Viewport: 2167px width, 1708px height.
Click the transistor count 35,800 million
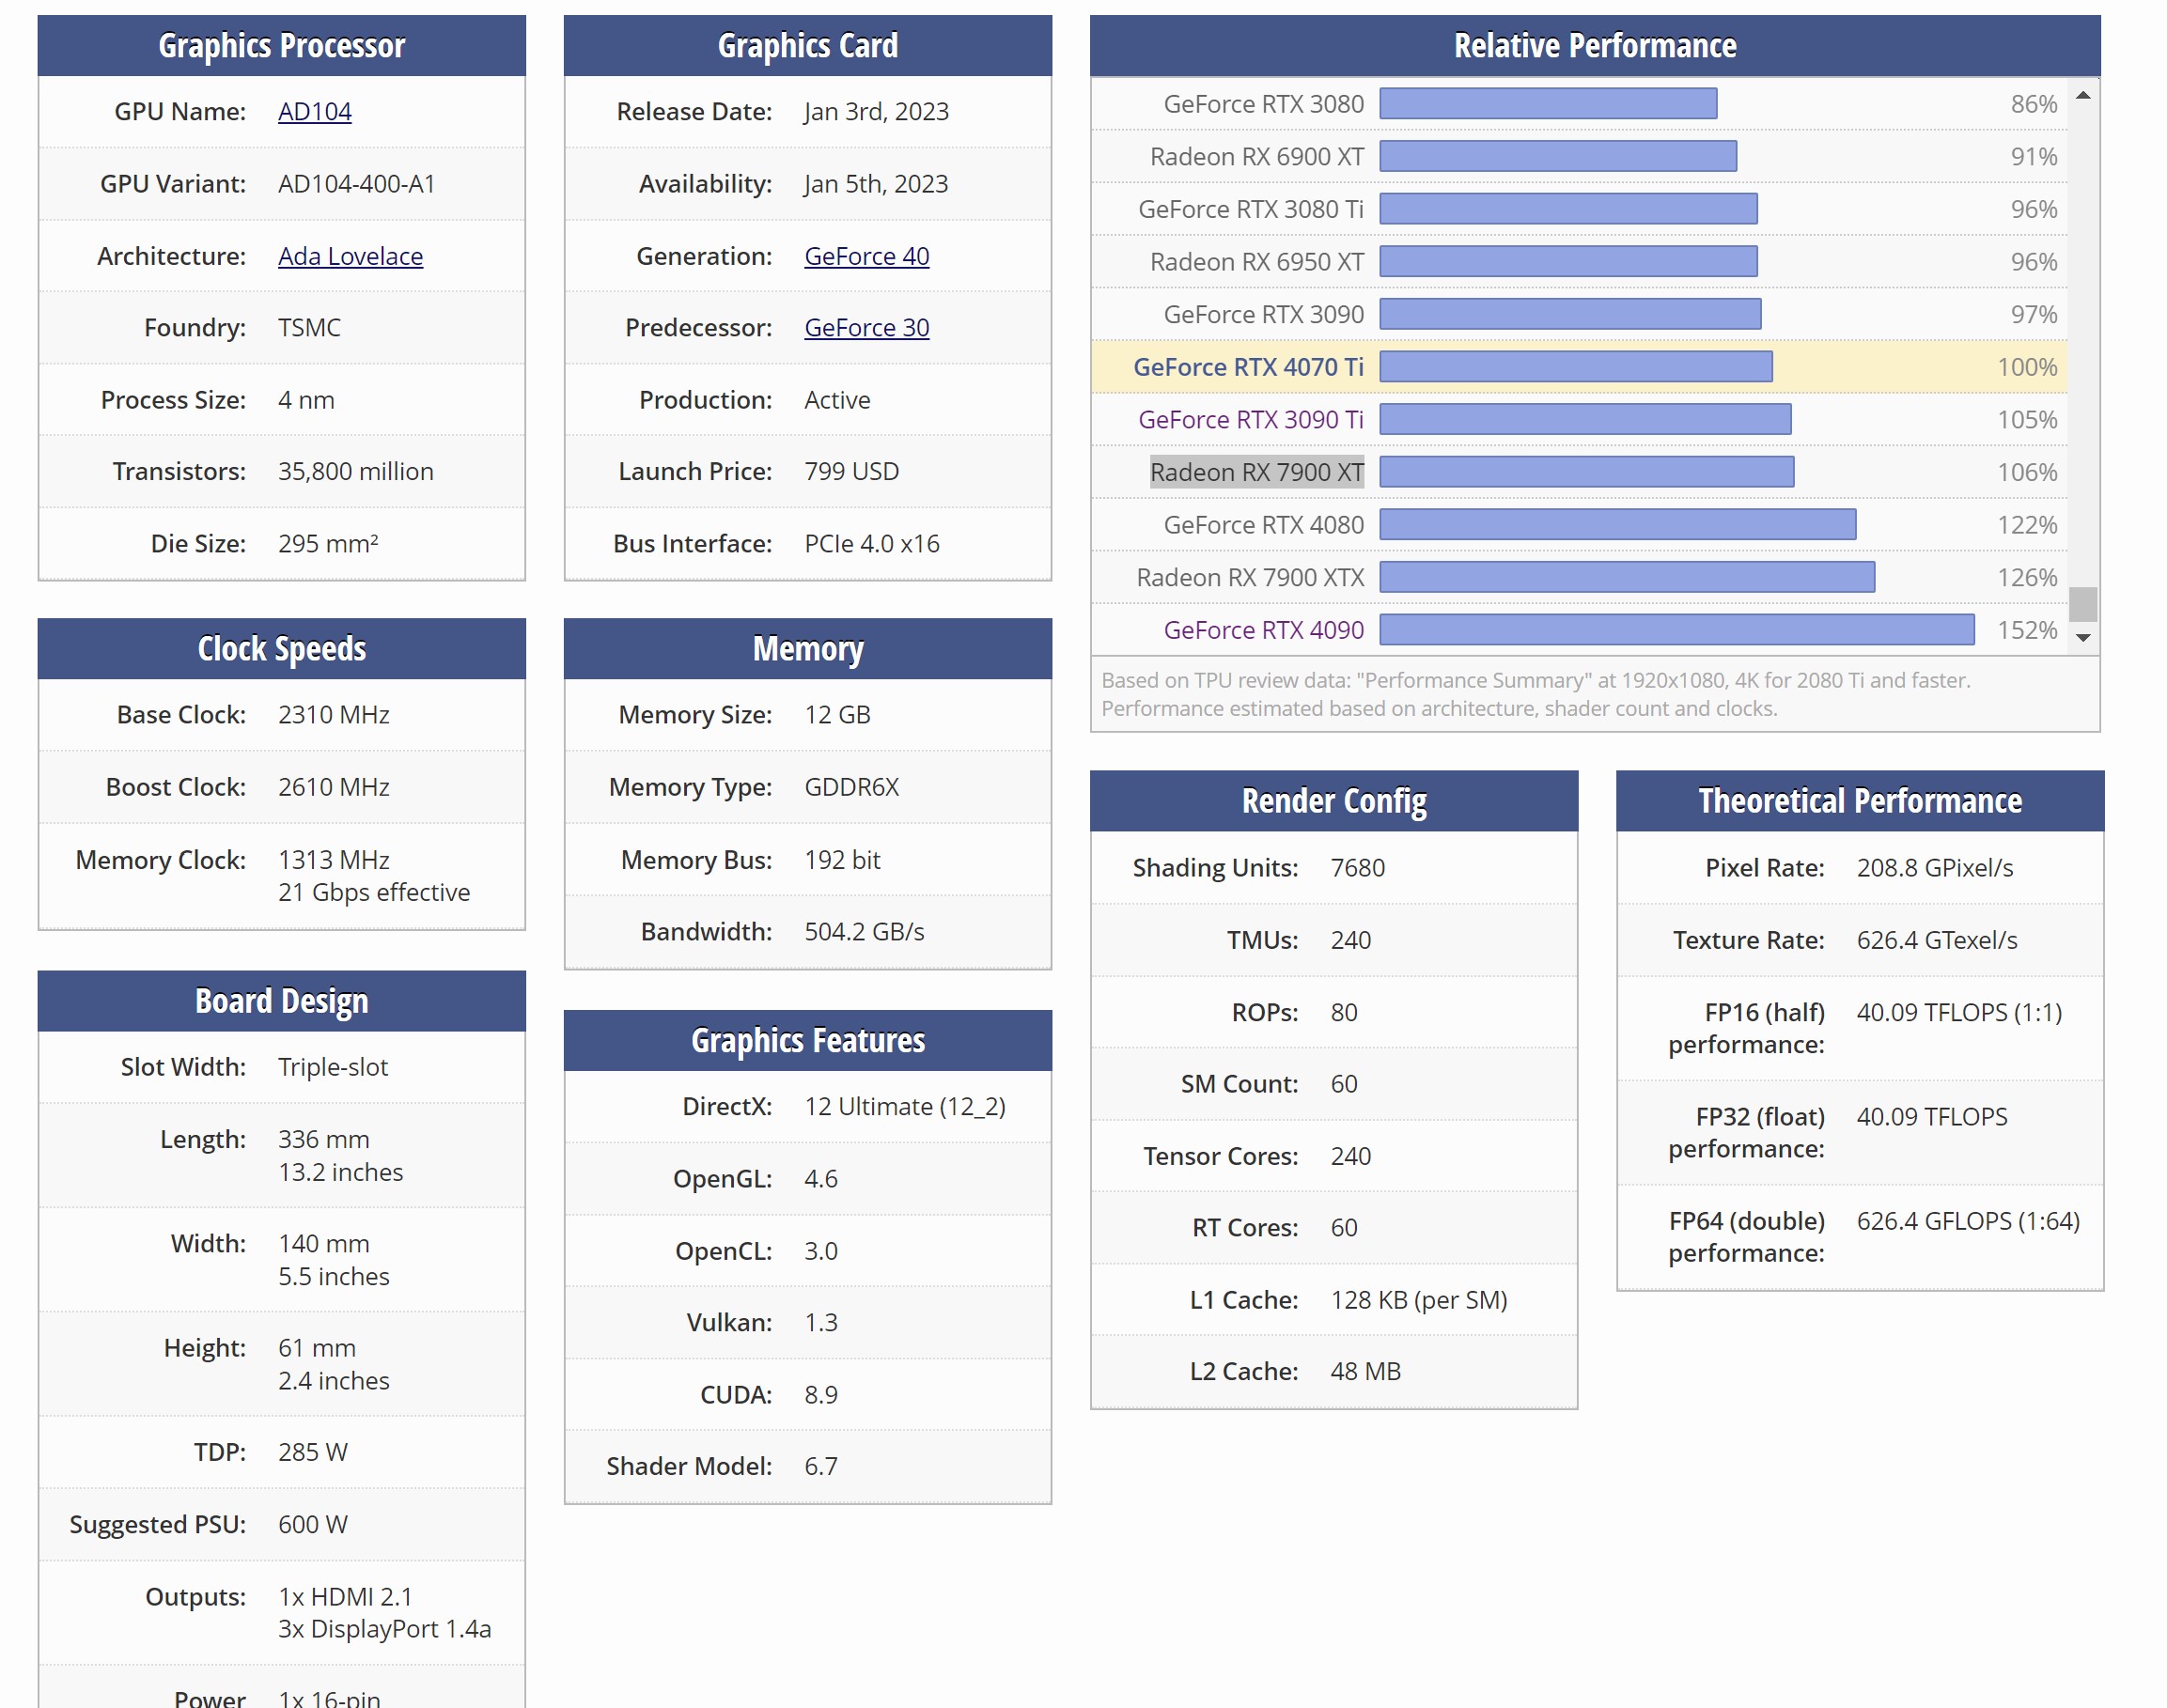pyautogui.click(x=356, y=472)
